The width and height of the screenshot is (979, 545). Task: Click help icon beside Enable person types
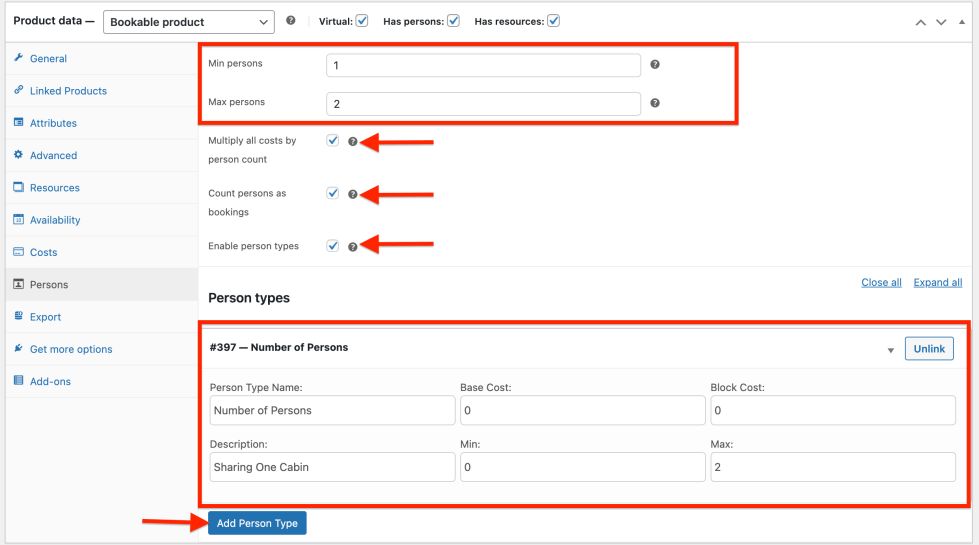coord(352,247)
